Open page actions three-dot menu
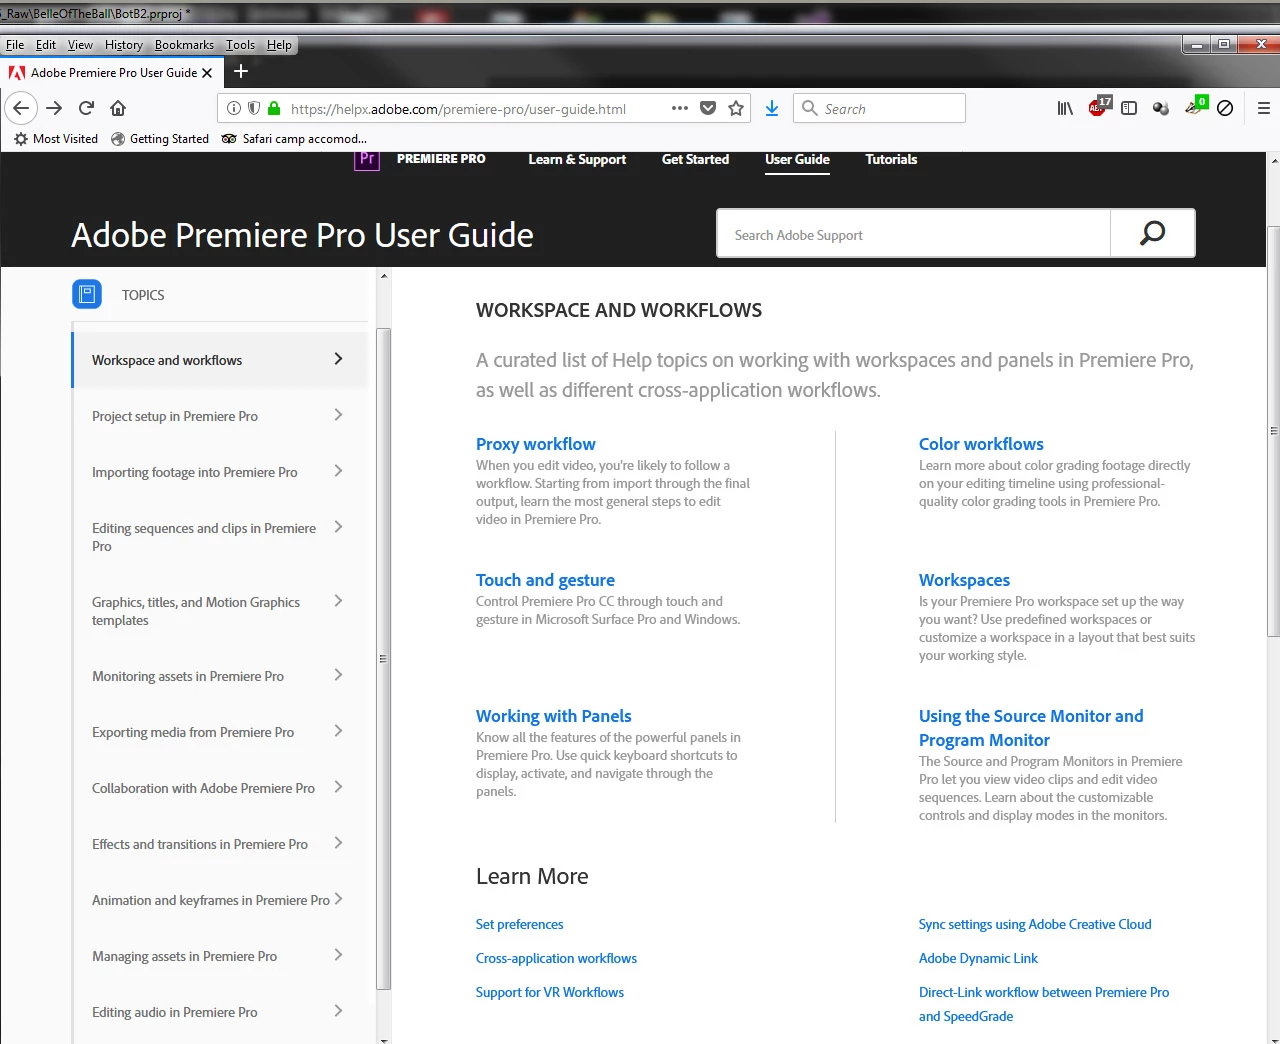Screen dimensions: 1280x1044 (x=680, y=108)
